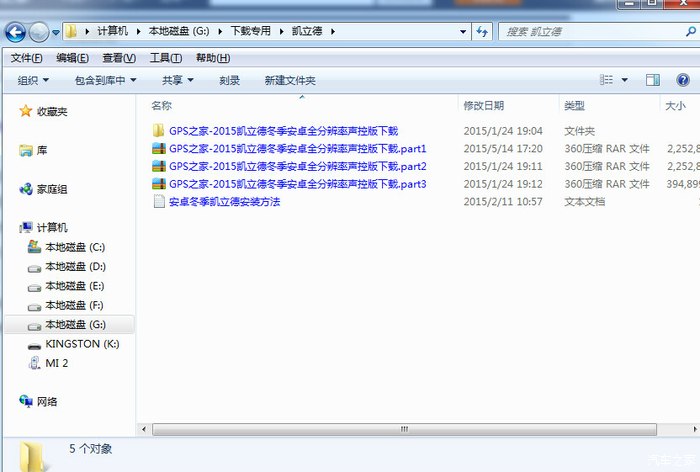Click the horizontal scrollbar thumb
700x472 pixels.
coord(404,429)
